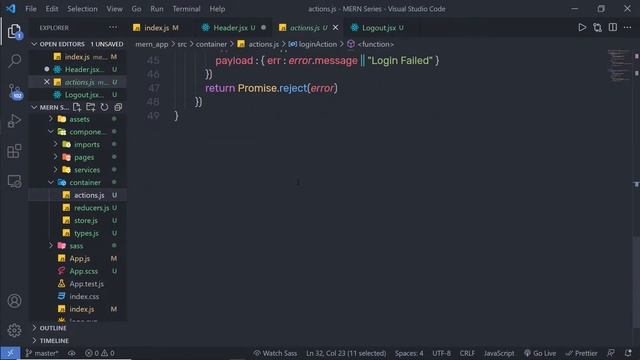This screenshot has width=640, height=360.
Task: Collapse all folders in Explorer
Action: tap(118, 107)
